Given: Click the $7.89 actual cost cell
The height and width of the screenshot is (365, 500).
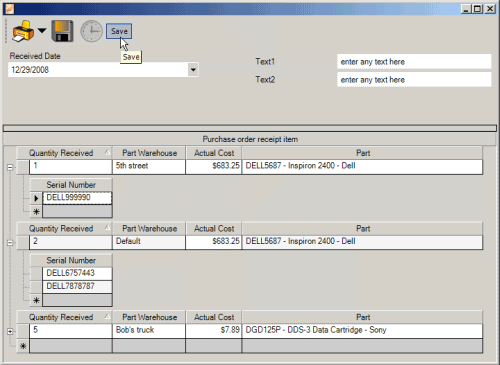Looking at the screenshot, I should pos(214,331).
